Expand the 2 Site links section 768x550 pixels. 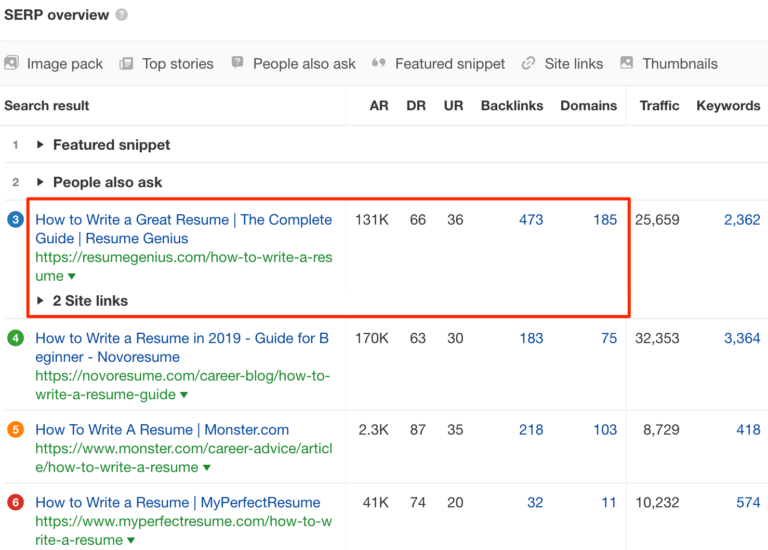(x=40, y=301)
